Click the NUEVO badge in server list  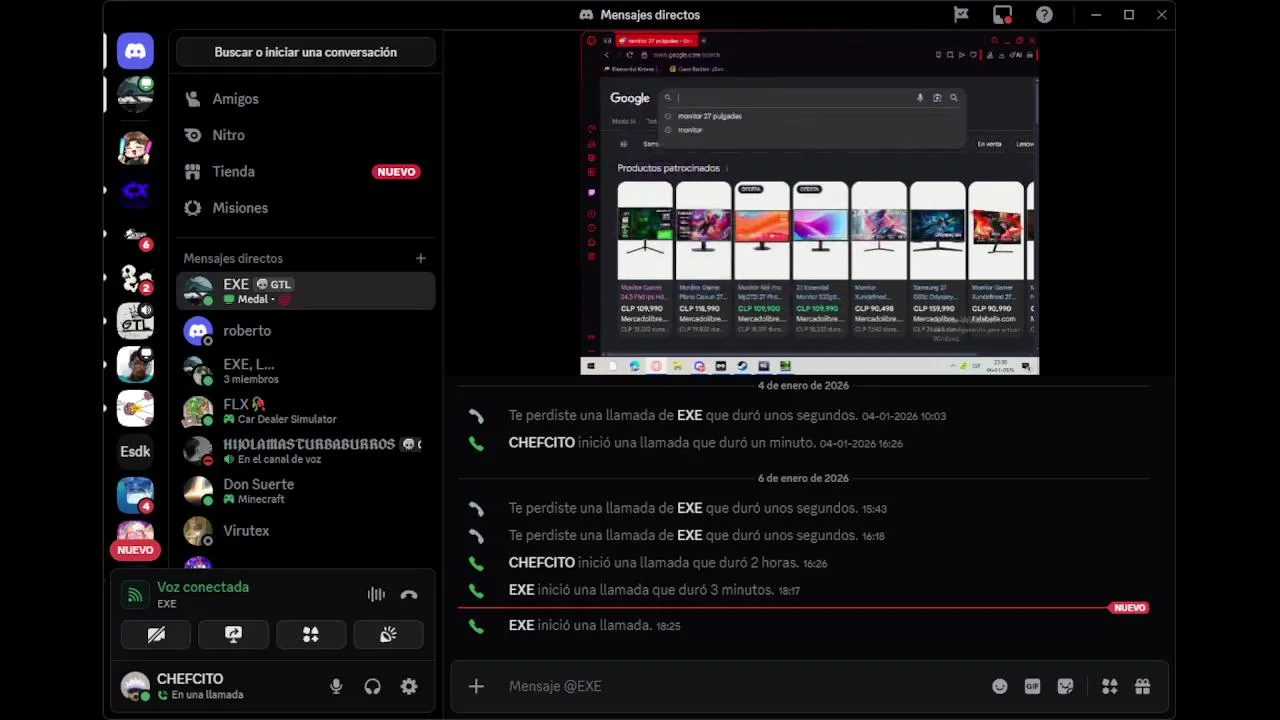coord(135,550)
